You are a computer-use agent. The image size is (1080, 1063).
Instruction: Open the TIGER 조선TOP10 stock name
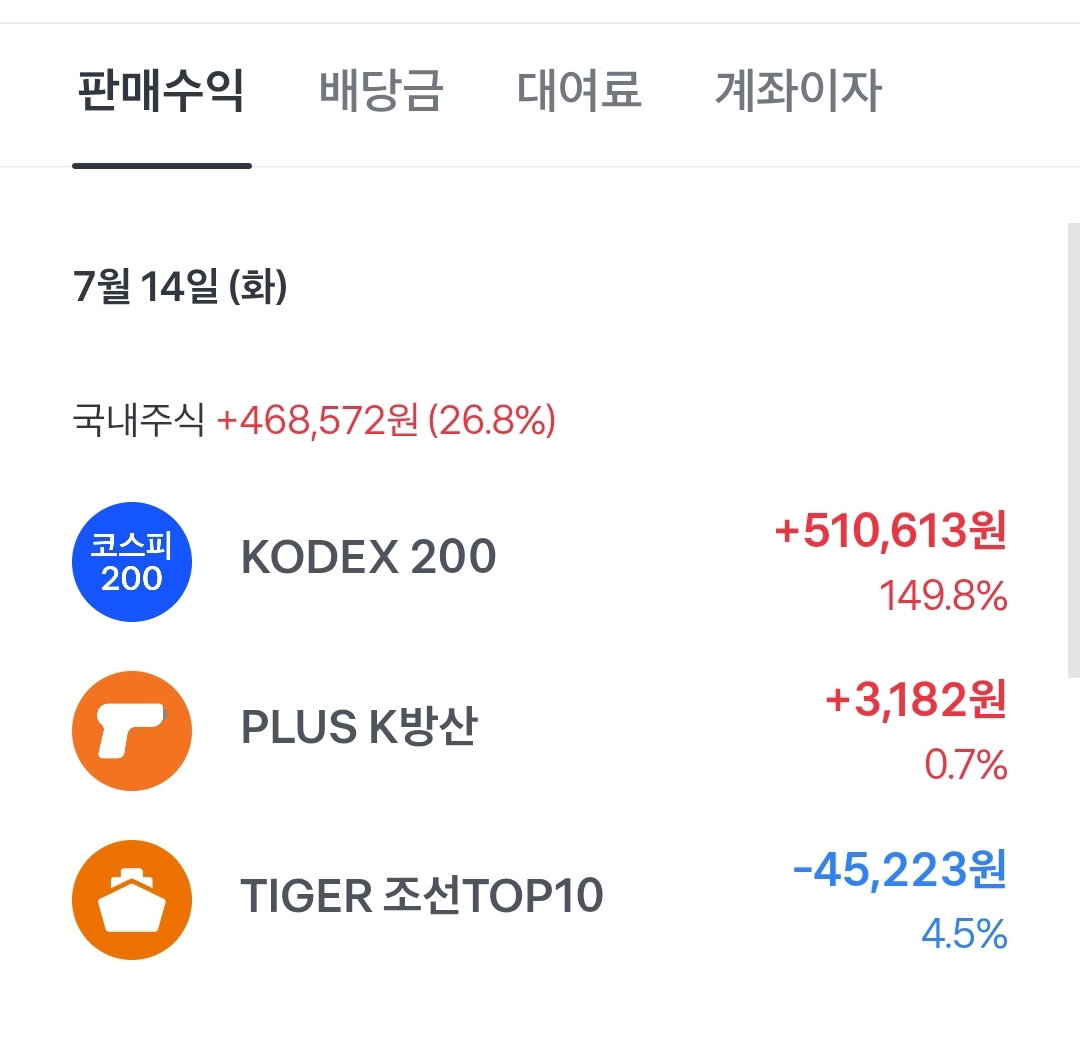pyautogui.click(x=422, y=896)
